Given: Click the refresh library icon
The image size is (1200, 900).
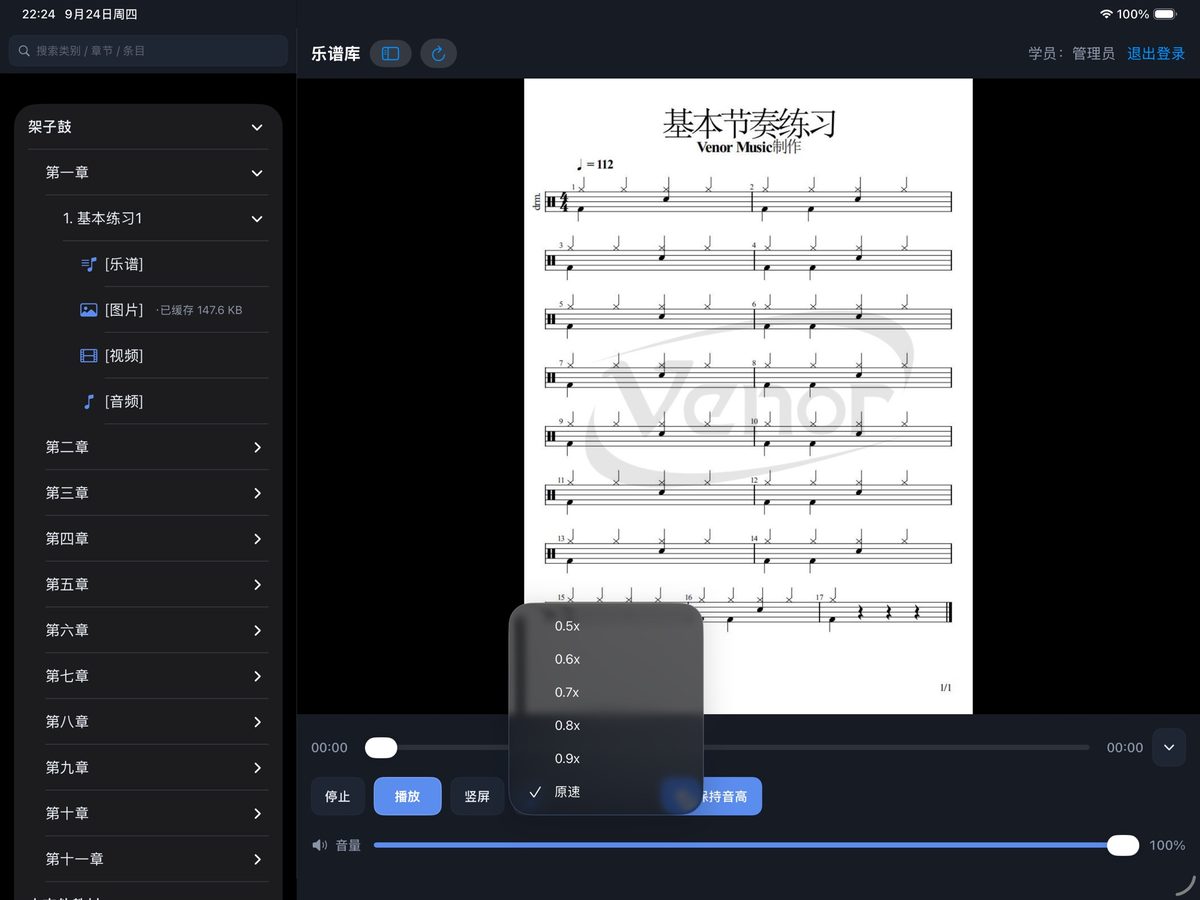Looking at the screenshot, I should coord(438,54).
